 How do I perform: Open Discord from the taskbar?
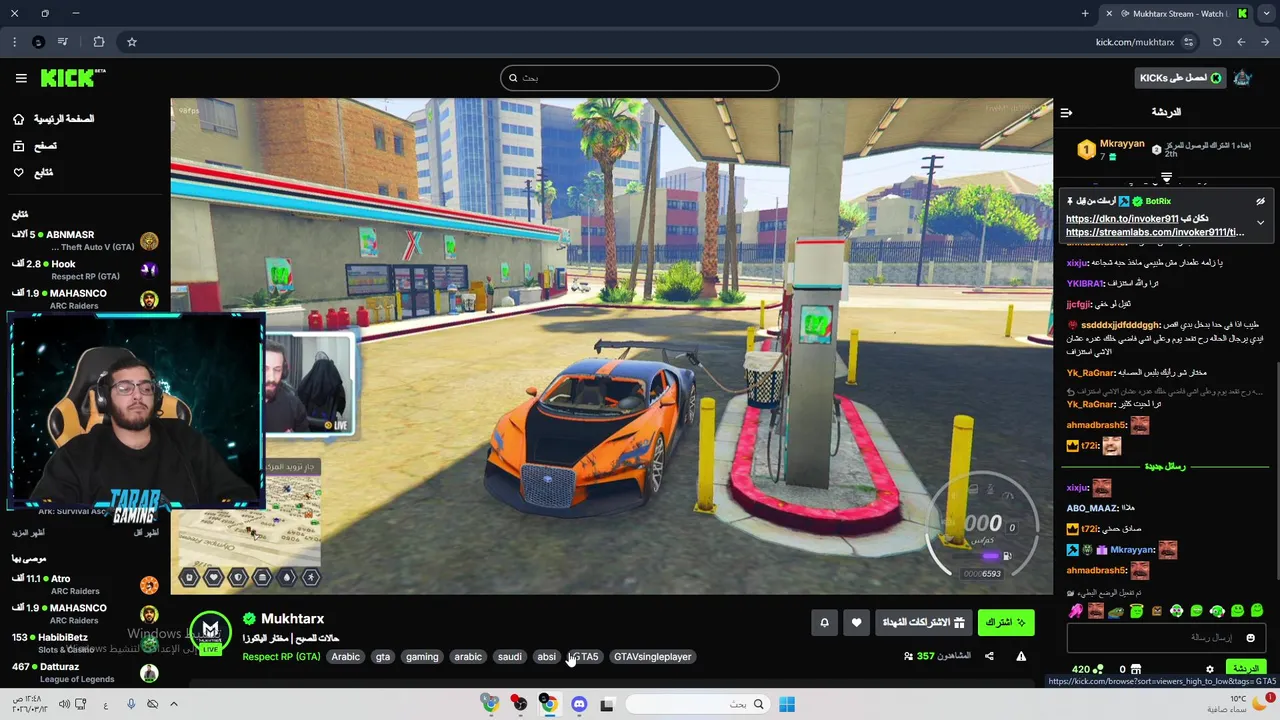tap(578, 704)
